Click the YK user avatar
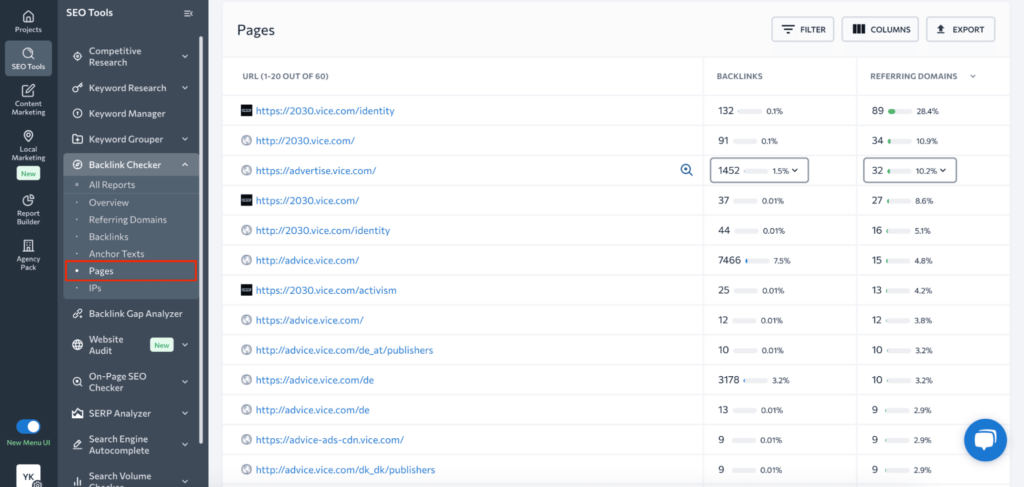 28,477
